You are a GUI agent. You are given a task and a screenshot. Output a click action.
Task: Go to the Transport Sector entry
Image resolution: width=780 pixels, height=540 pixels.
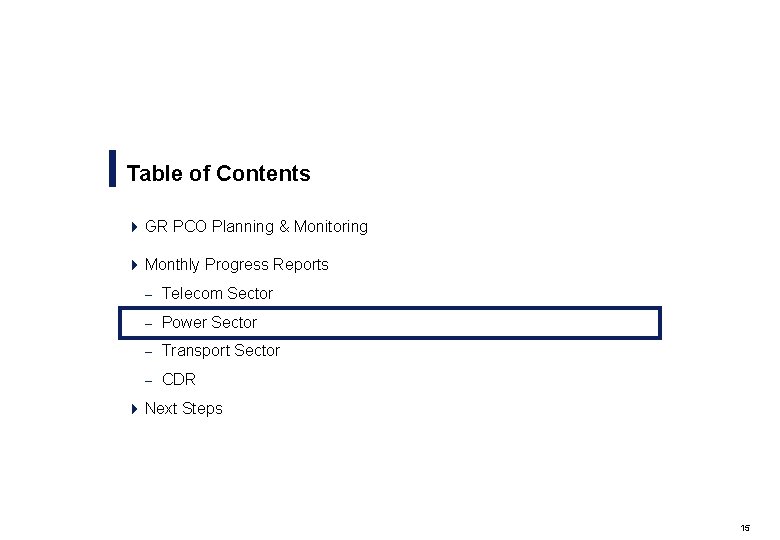pos(221,351)
